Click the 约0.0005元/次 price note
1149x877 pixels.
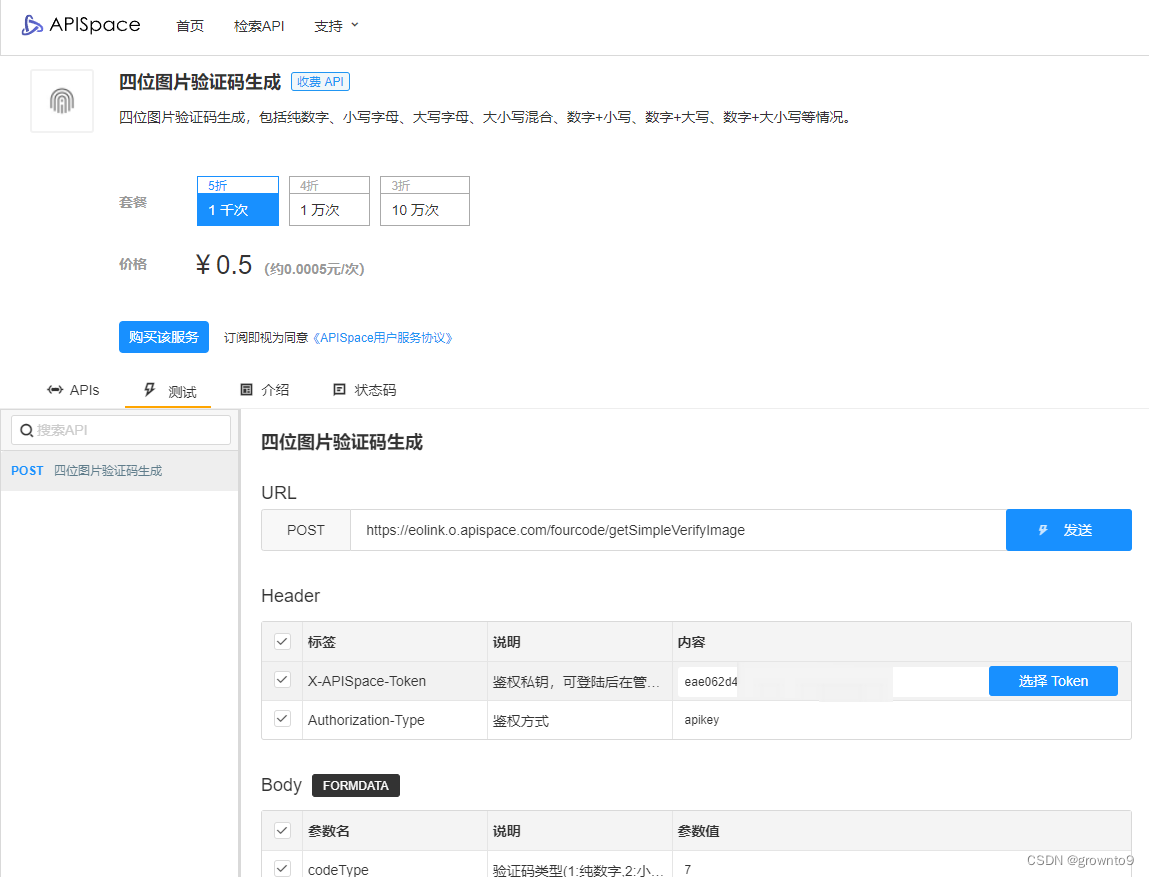(x=314, y=269)
